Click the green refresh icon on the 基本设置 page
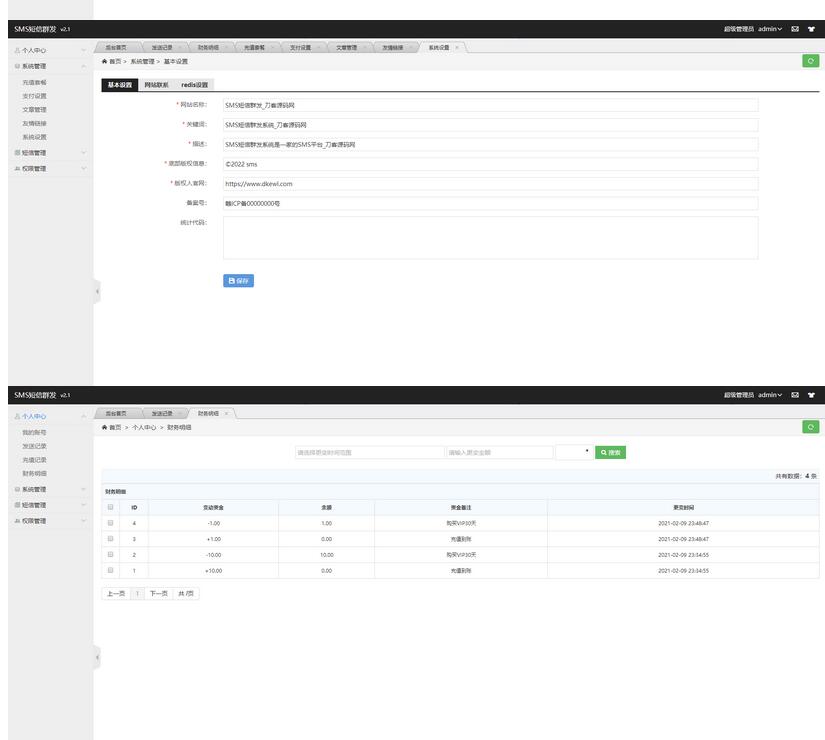This screenshot has width=825, height=740. click(x=810, y=61)
